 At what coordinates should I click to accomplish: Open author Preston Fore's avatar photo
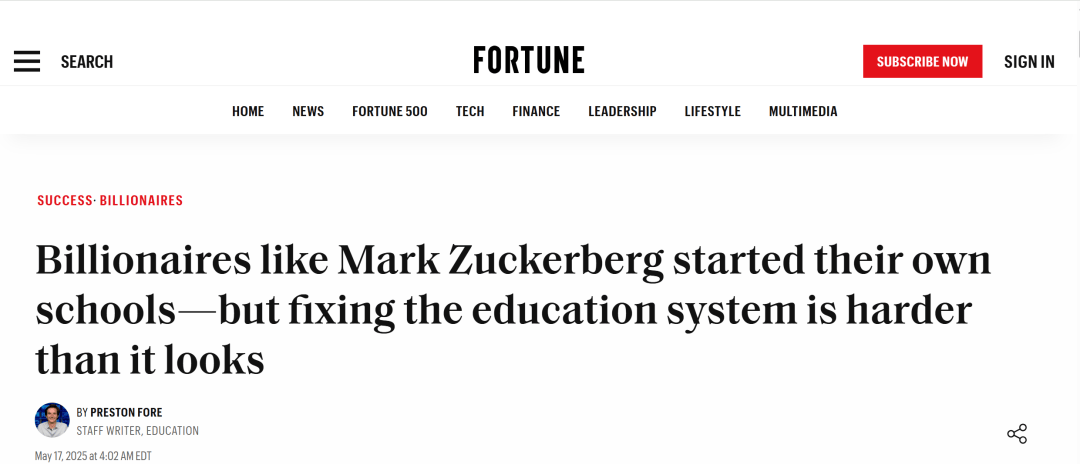pos(52,420)
